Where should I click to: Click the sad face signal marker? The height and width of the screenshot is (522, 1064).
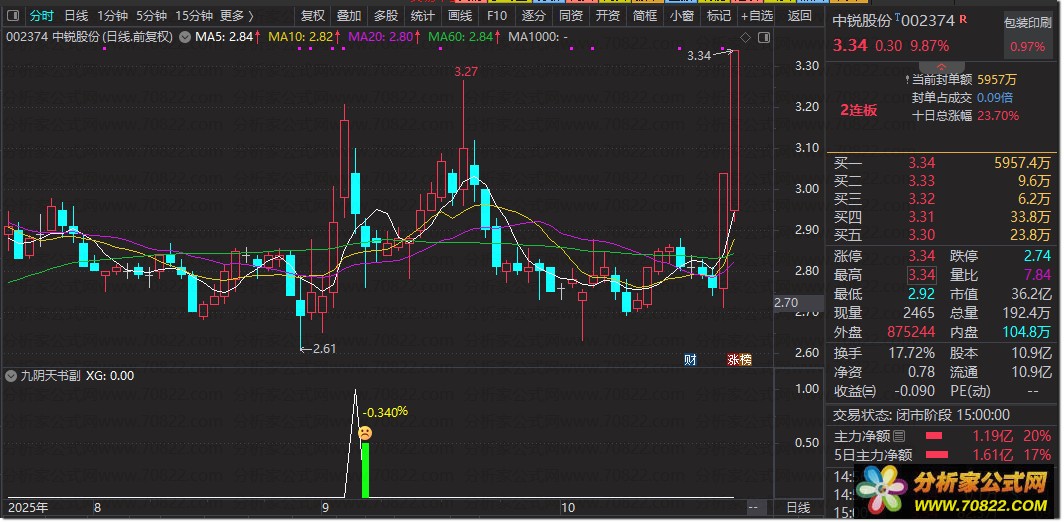click(x=365, y=432)
